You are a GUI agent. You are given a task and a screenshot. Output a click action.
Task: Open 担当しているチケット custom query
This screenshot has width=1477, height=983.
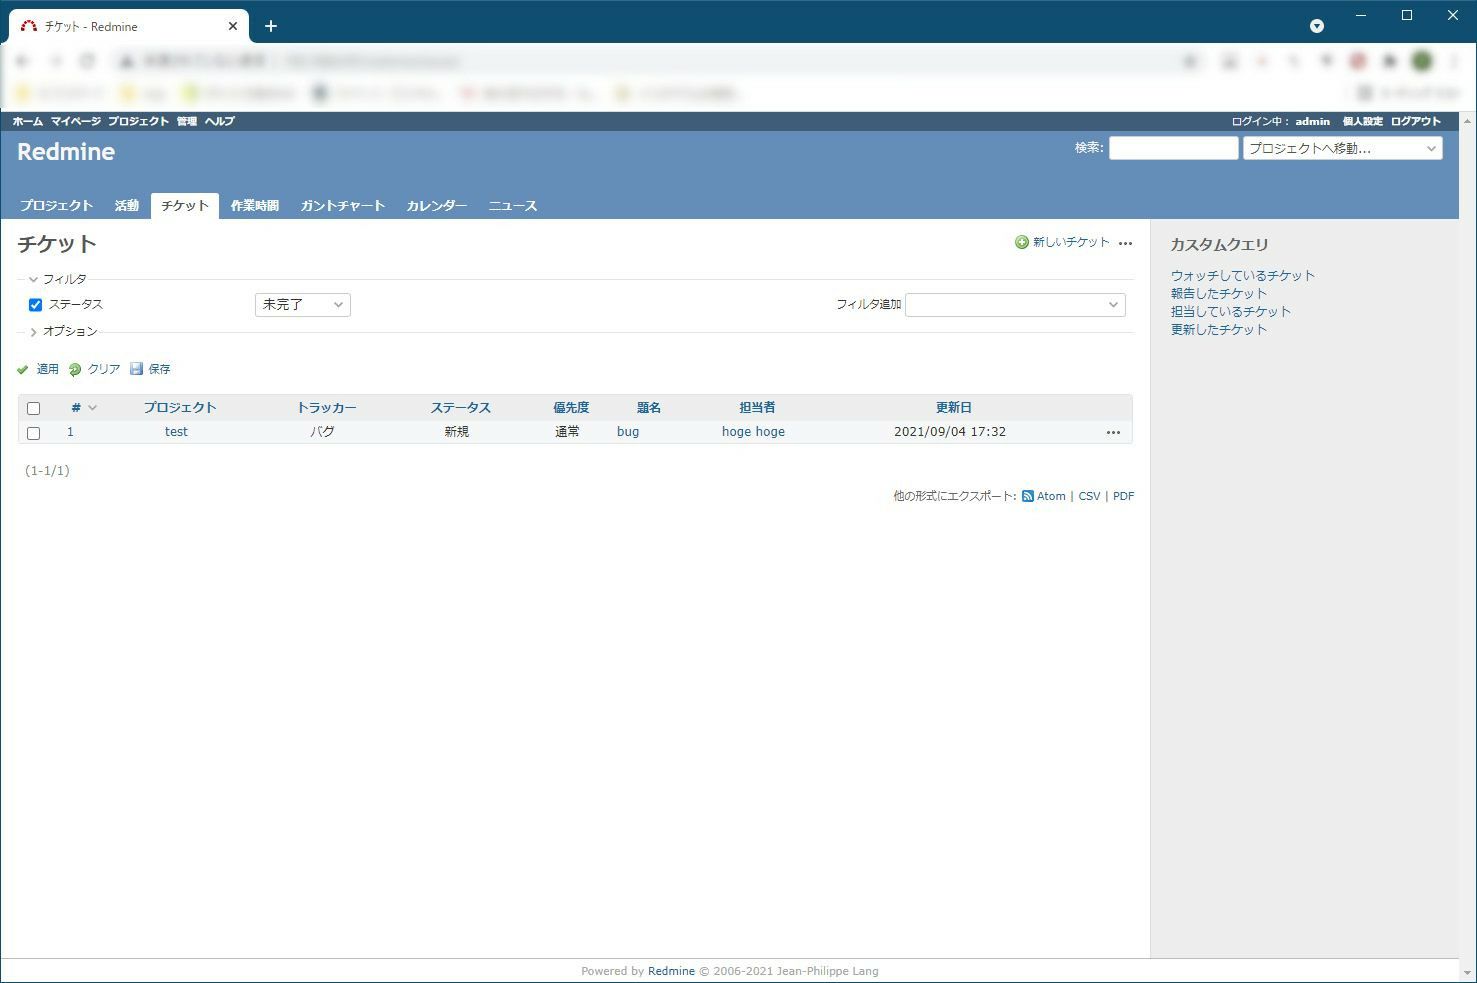[1231, 311]
